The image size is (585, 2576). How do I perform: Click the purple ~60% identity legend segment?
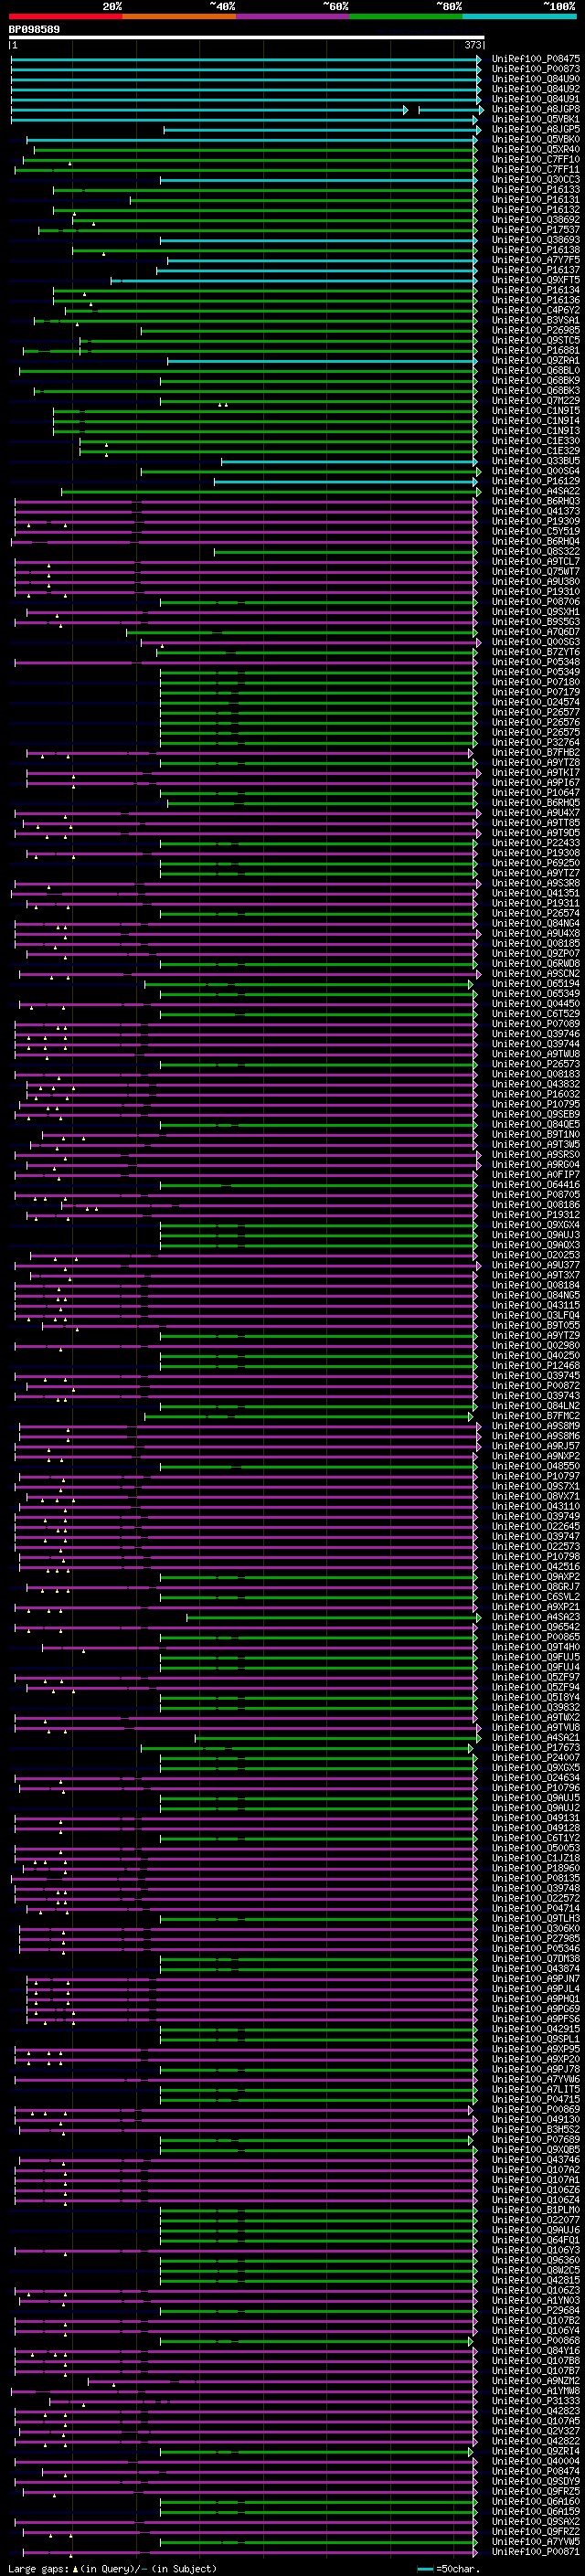[x=293, y=16]
